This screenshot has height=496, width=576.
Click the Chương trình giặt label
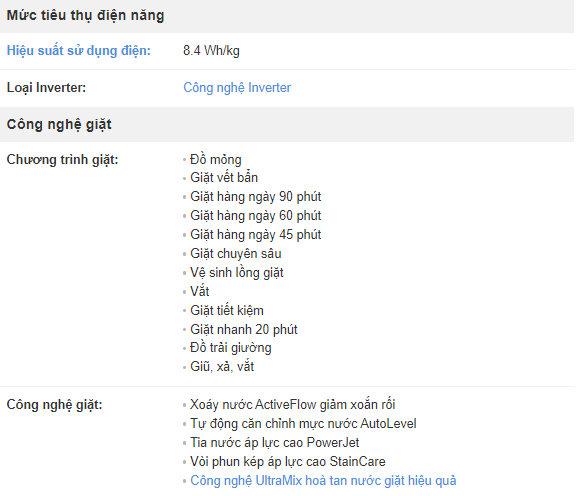click(62, 160)
